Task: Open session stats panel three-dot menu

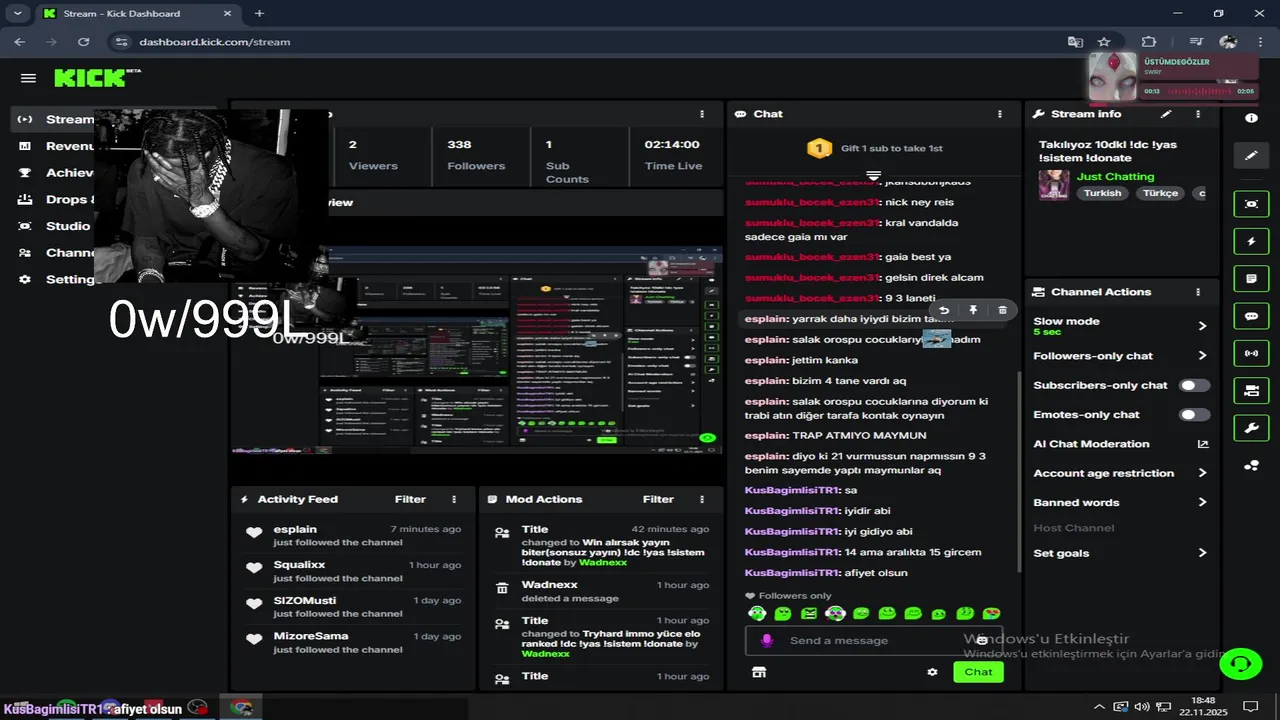Action: 702,114
